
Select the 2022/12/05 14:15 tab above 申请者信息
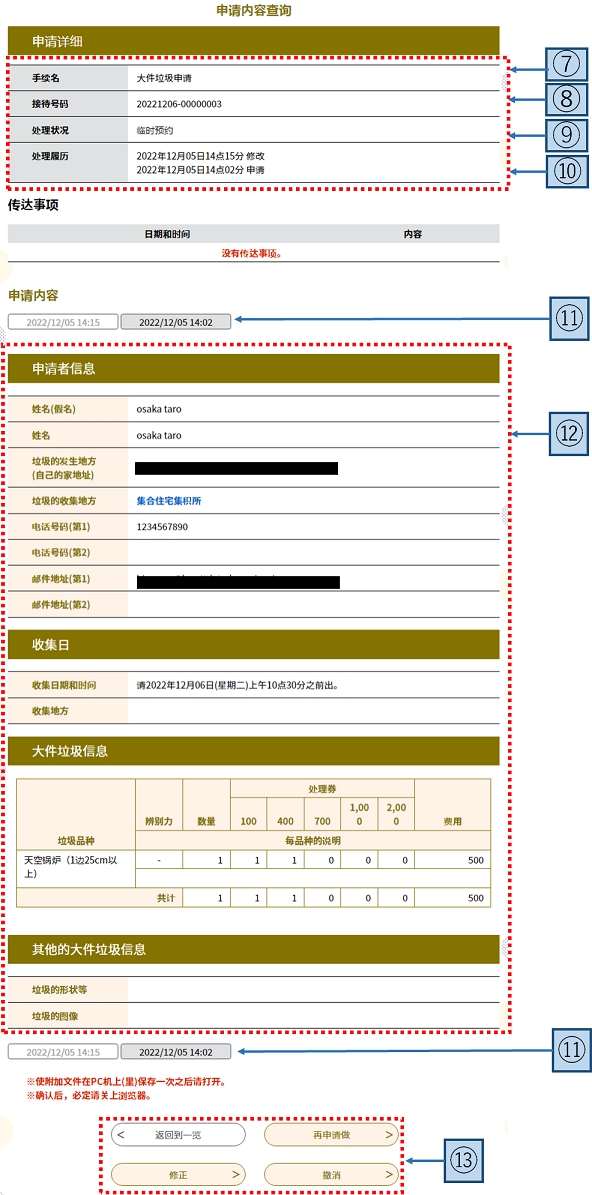pos(63,322)
